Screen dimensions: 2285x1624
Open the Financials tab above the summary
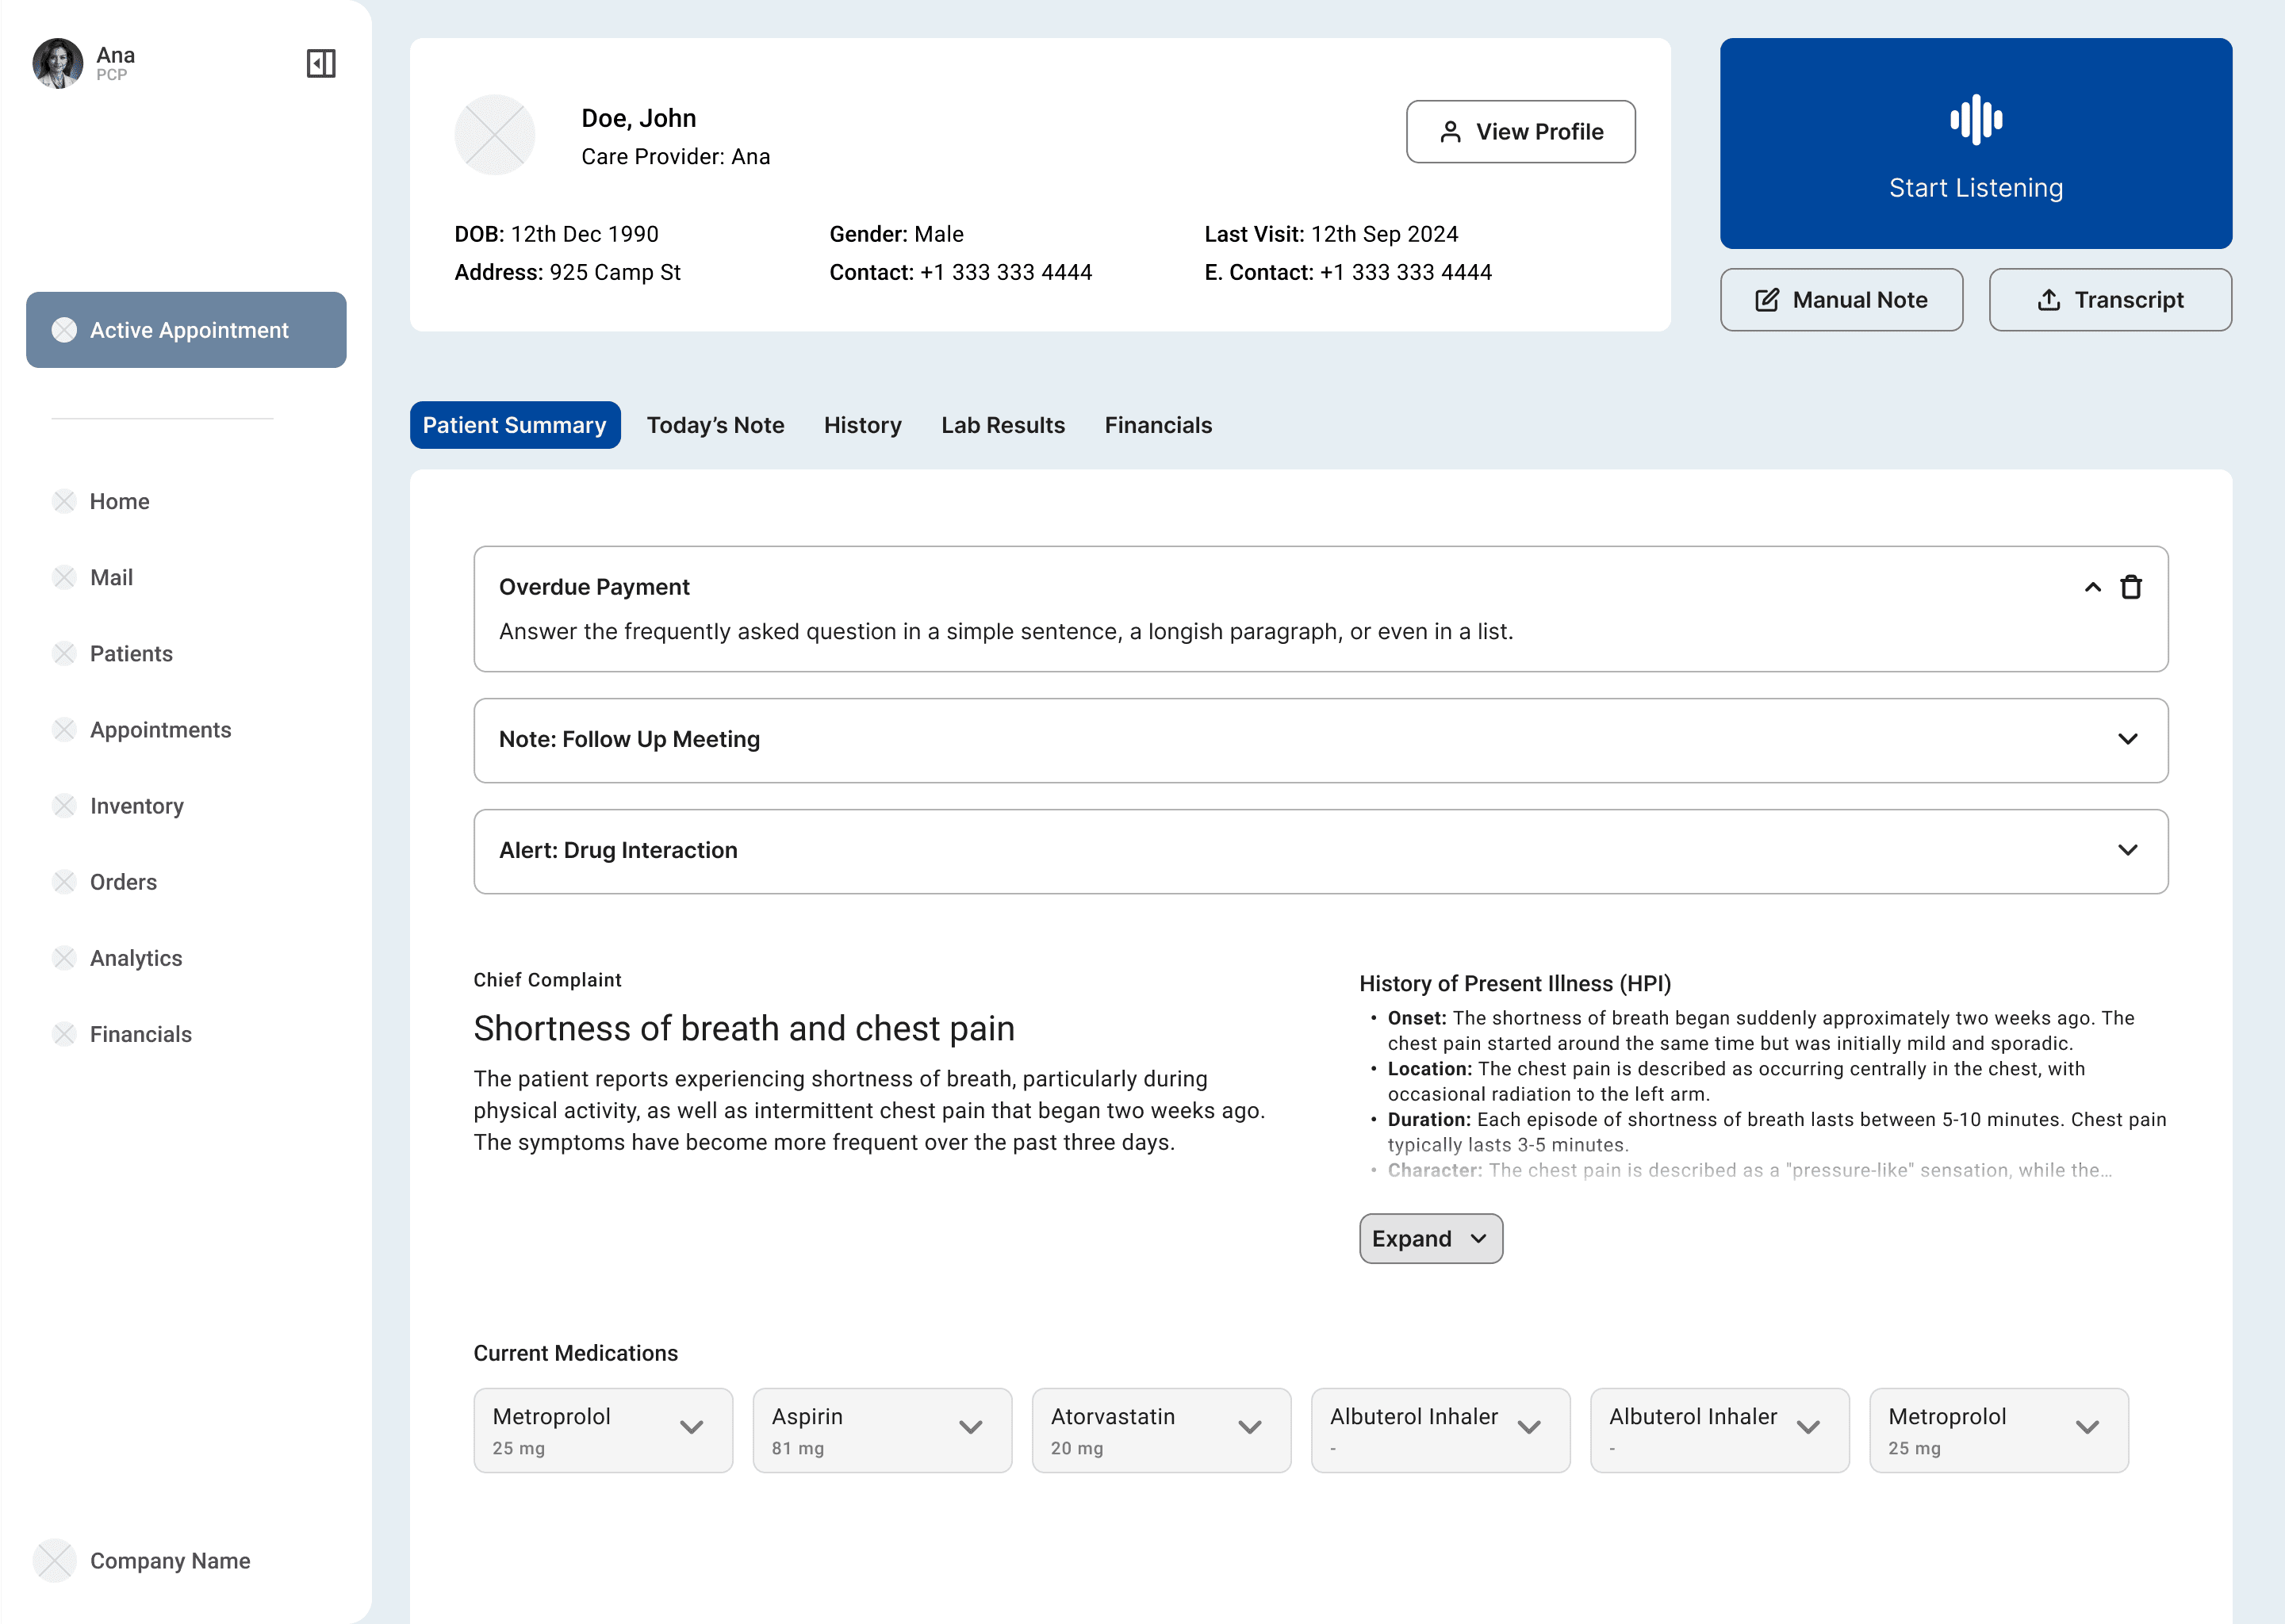[1158, 425]
